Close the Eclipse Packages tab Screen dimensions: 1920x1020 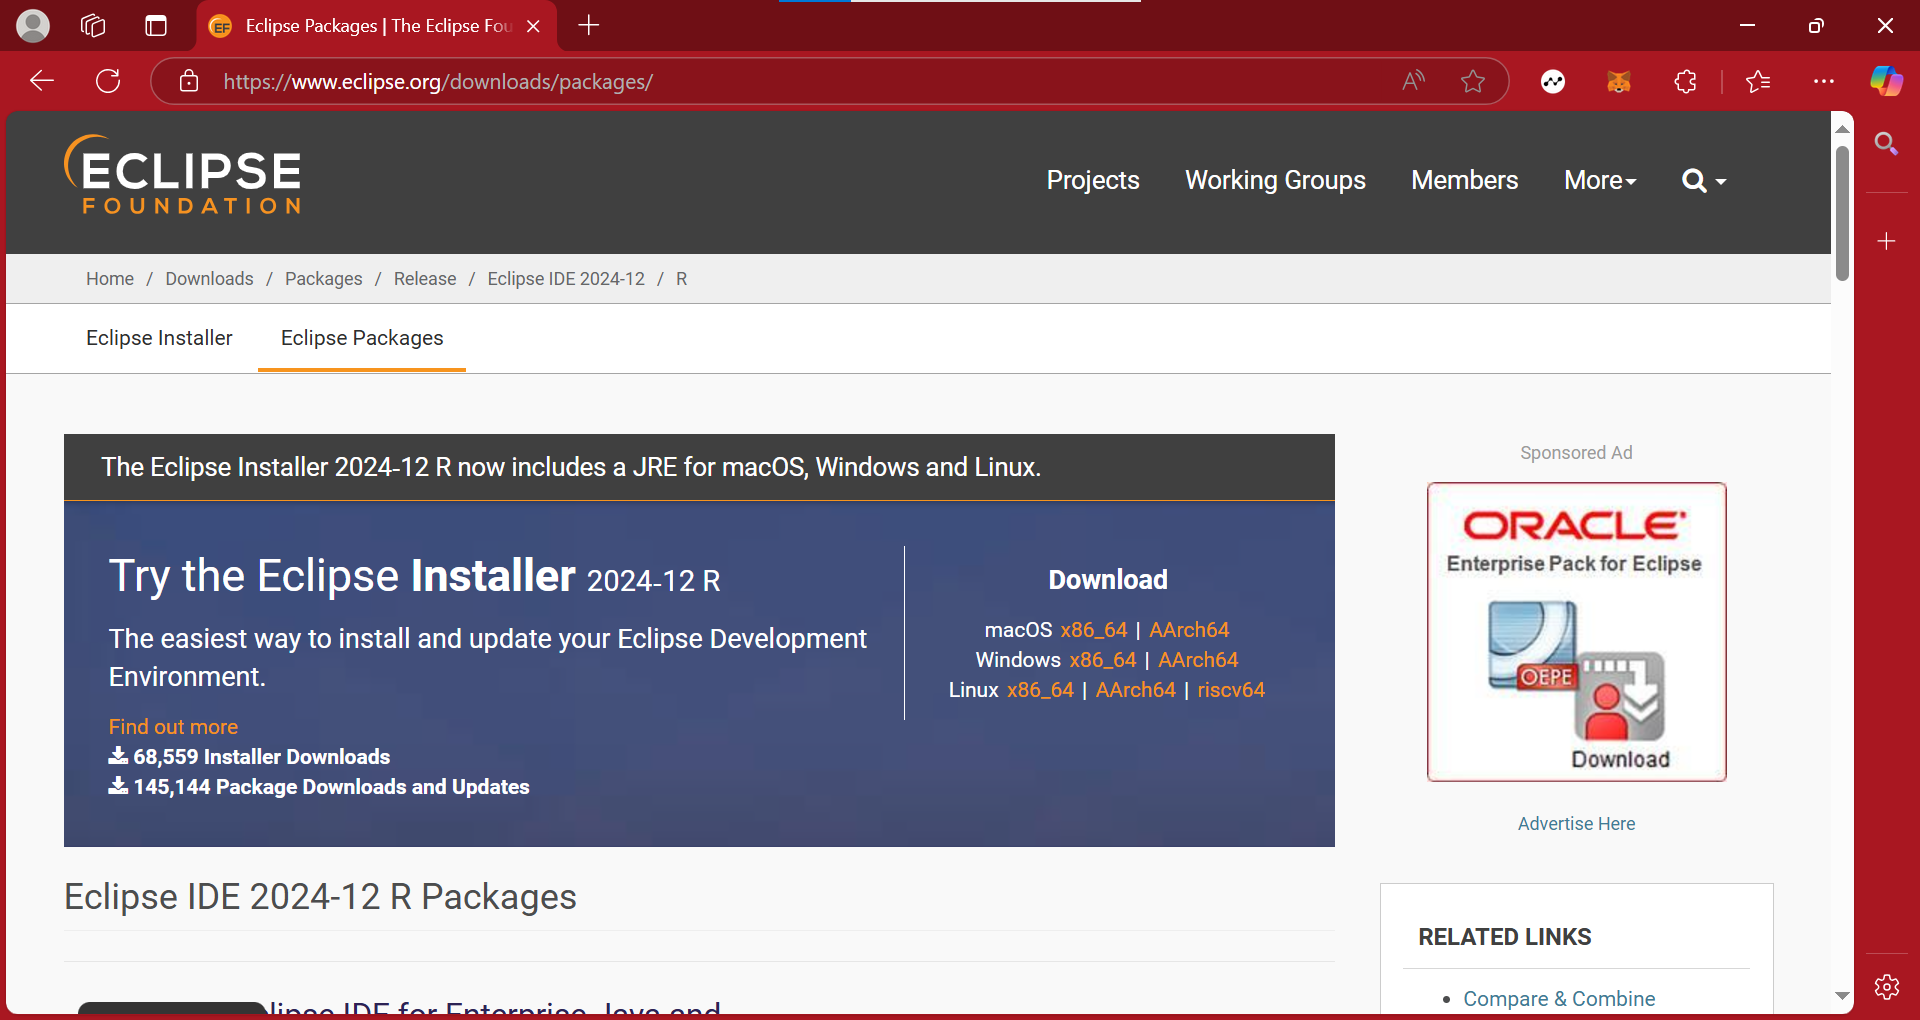[534, 26]
